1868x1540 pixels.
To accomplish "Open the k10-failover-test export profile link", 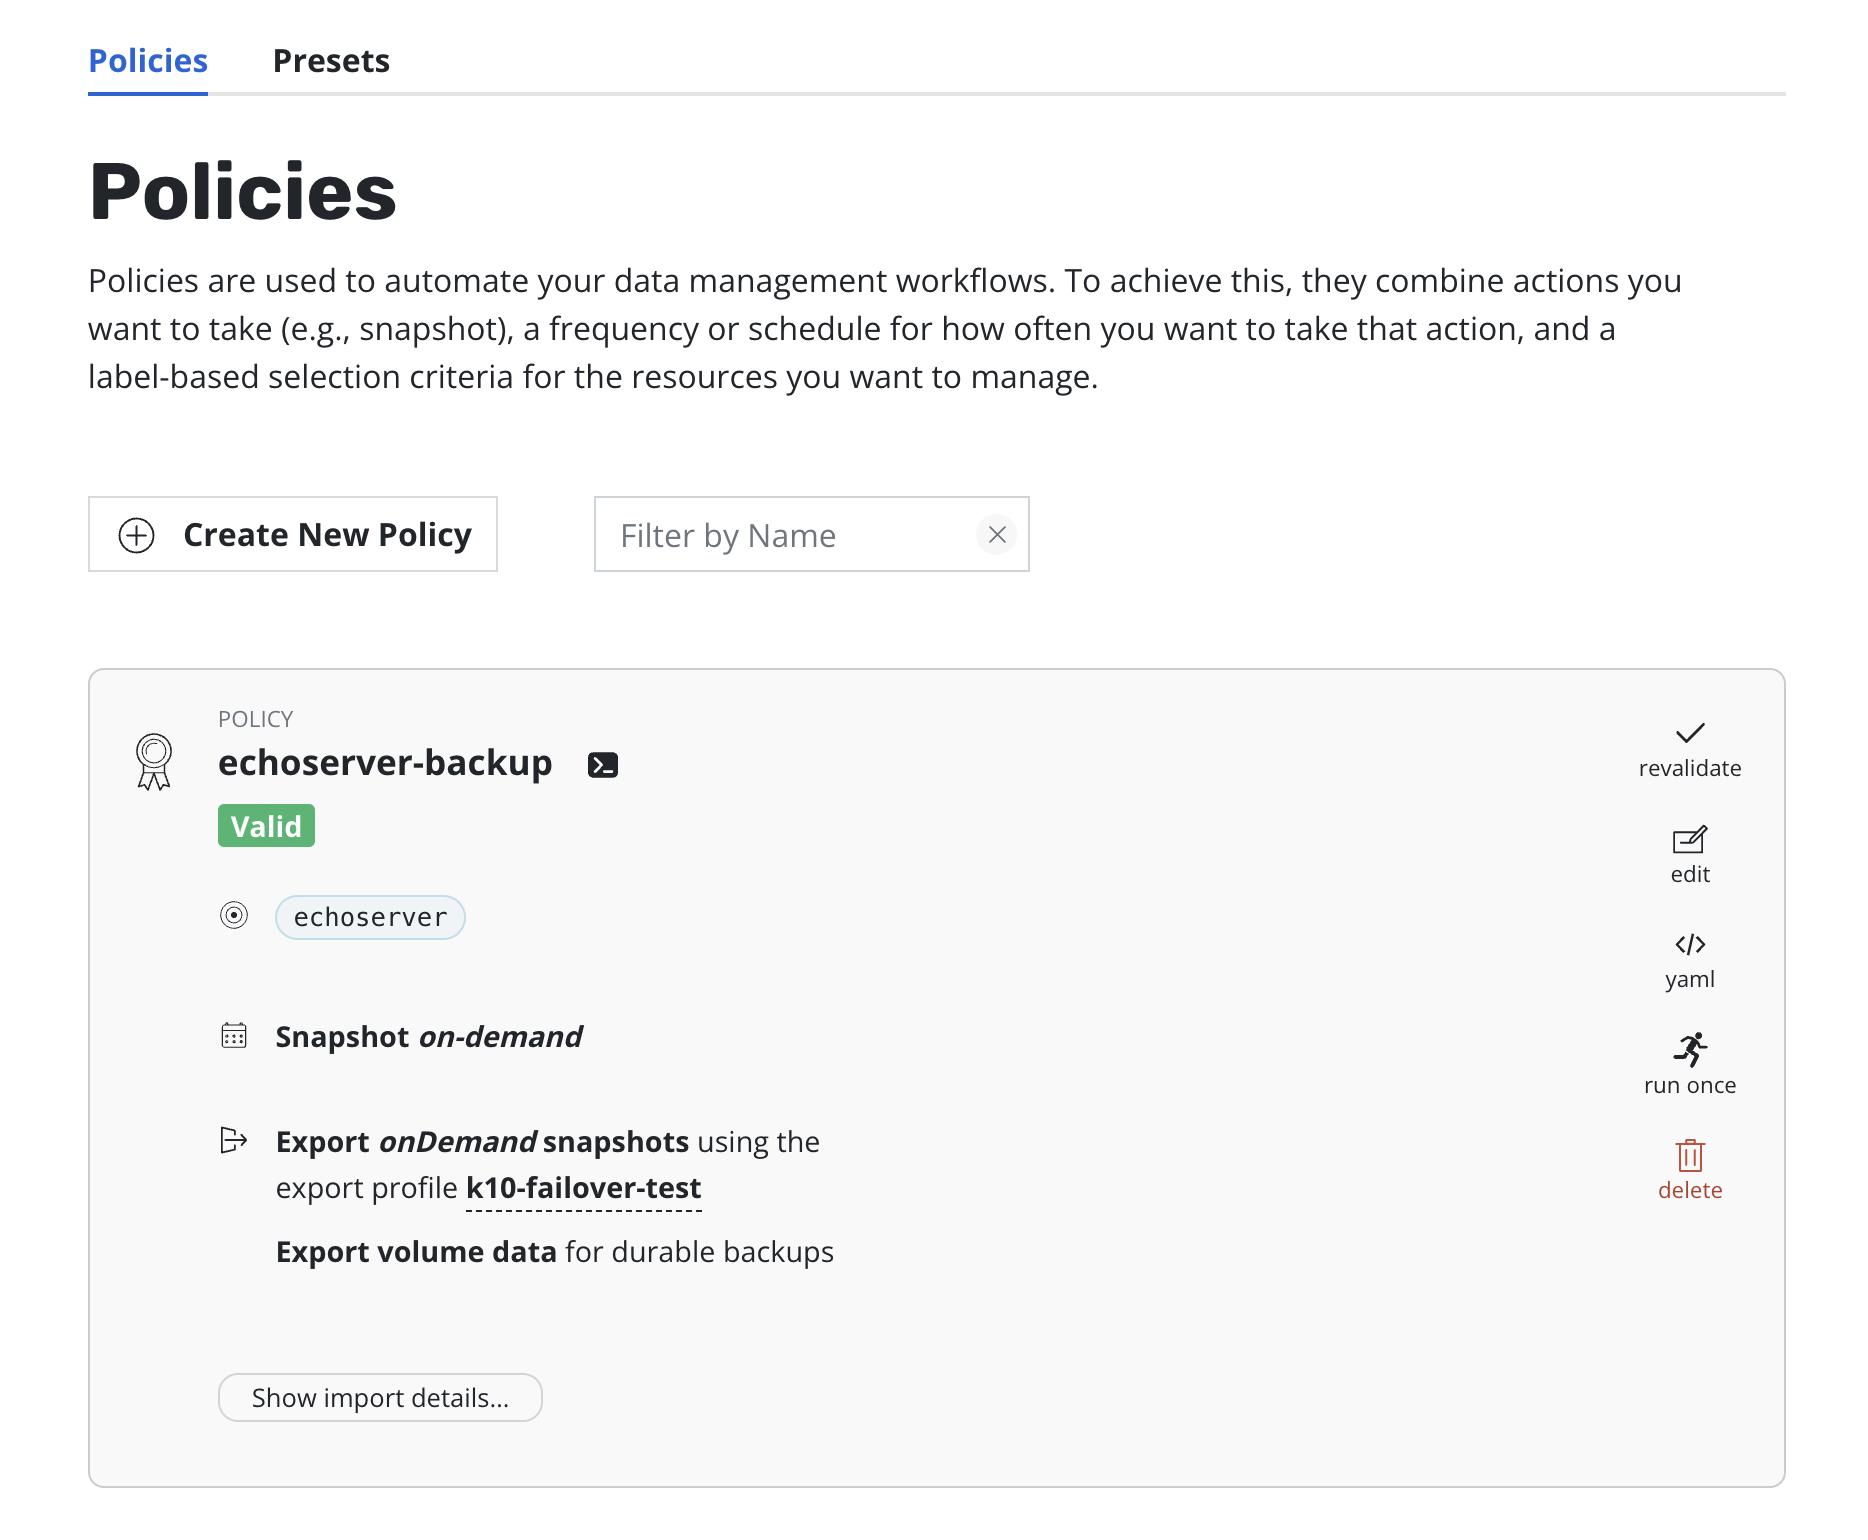I will point(583,1188).
